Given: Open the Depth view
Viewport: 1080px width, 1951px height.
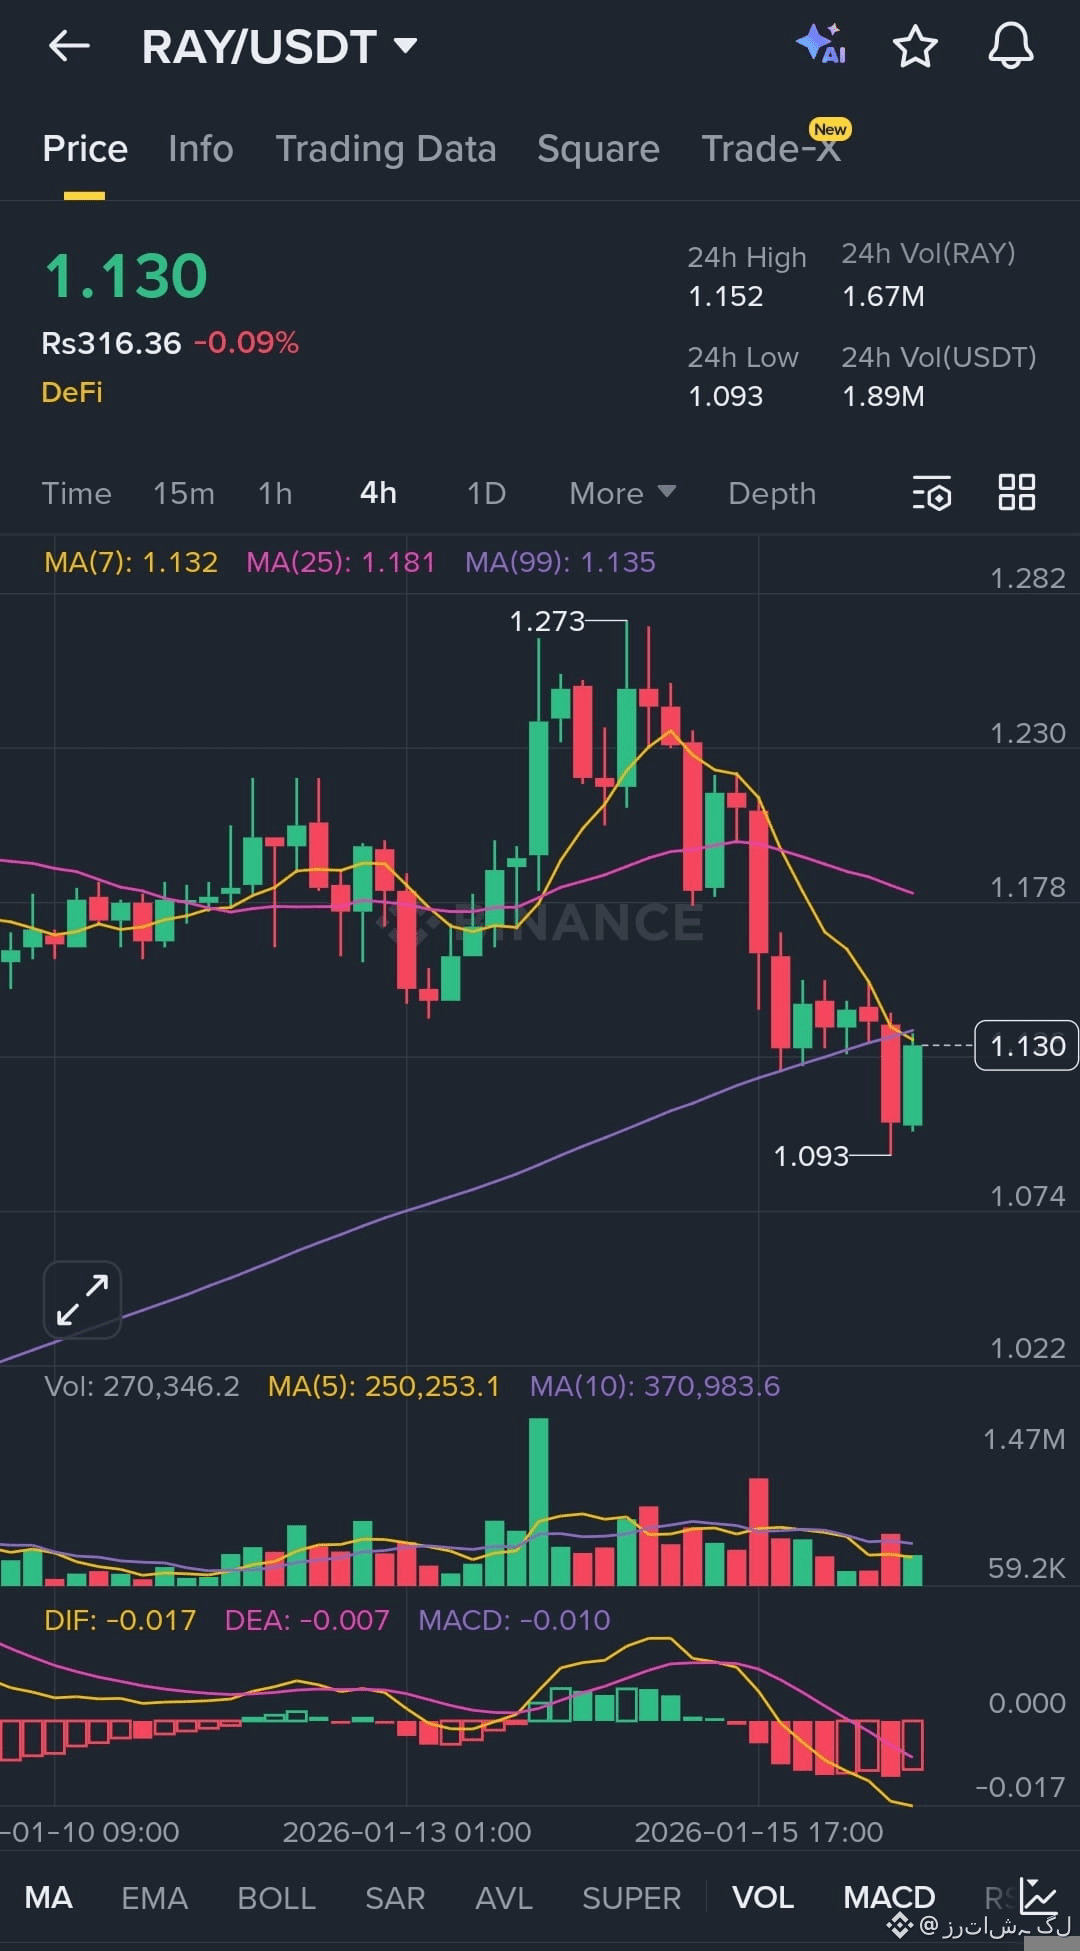Looking at the screenshot, I should point(771,493).
